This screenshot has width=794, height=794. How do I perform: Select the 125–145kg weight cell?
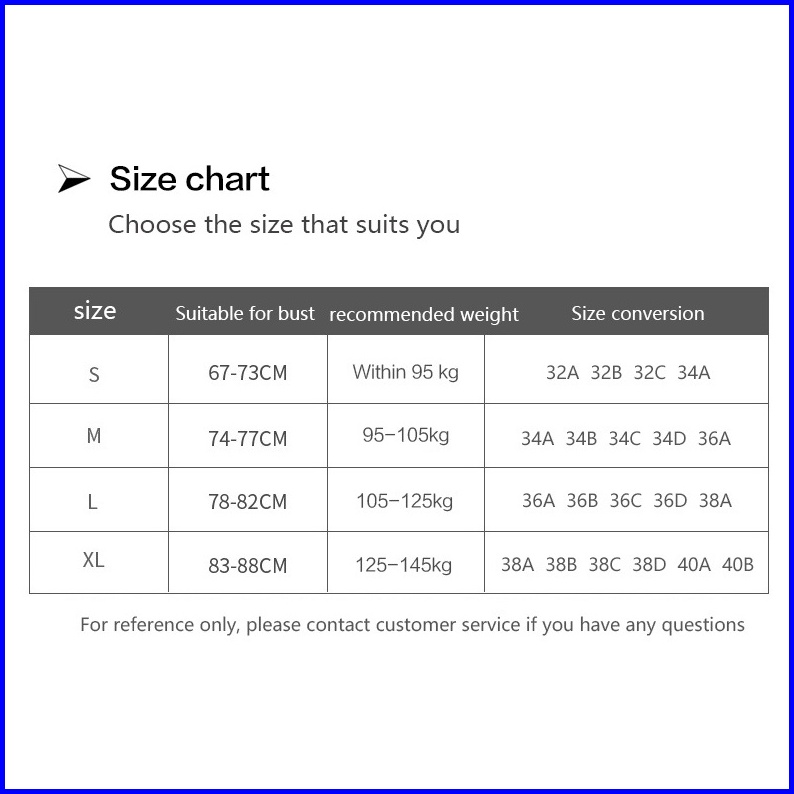[403, 565]
